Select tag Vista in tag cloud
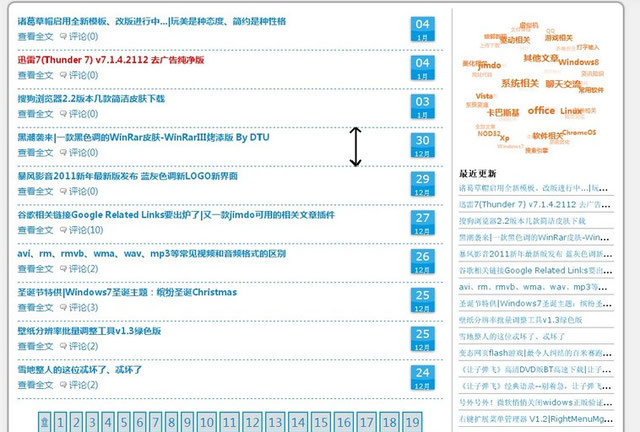640x432 pixels. tap(484, 96)
